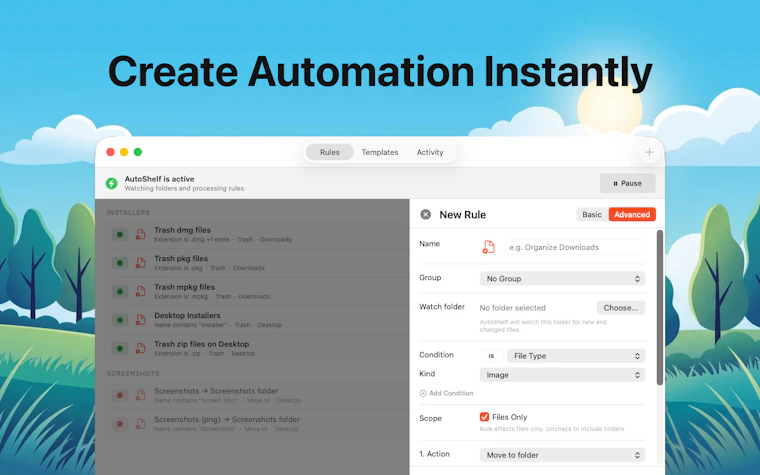Select the Desktop Installers rule title
This screenshot has height=475, width=760.
coord(187,316)
